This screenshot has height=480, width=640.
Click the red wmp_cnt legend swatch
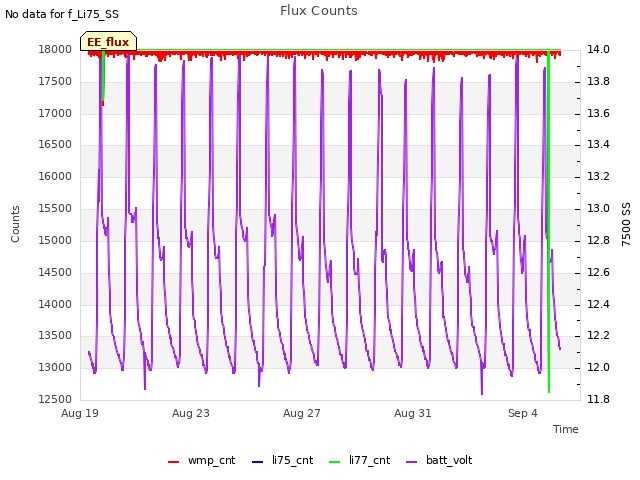(x=173, y=462)
